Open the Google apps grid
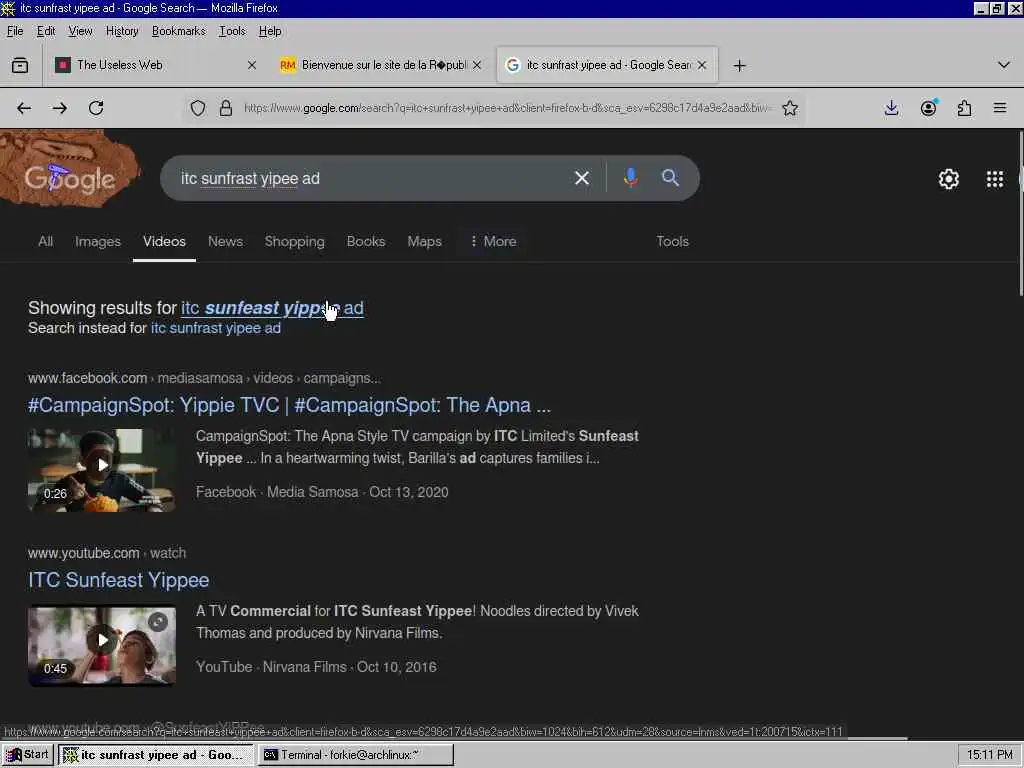 click(995, 179)
